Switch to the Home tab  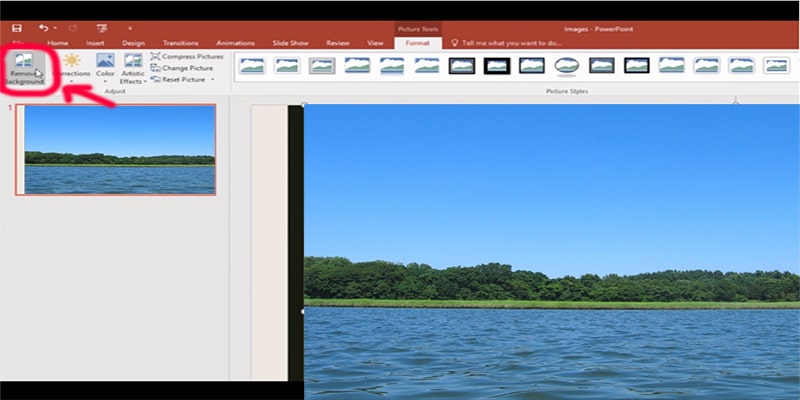click(58, 43)
